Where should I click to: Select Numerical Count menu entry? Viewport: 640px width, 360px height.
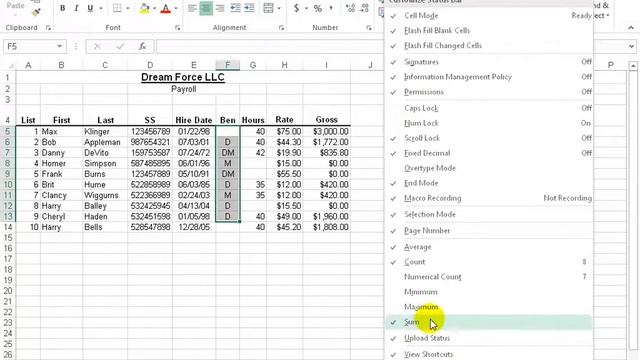point(489,277)
